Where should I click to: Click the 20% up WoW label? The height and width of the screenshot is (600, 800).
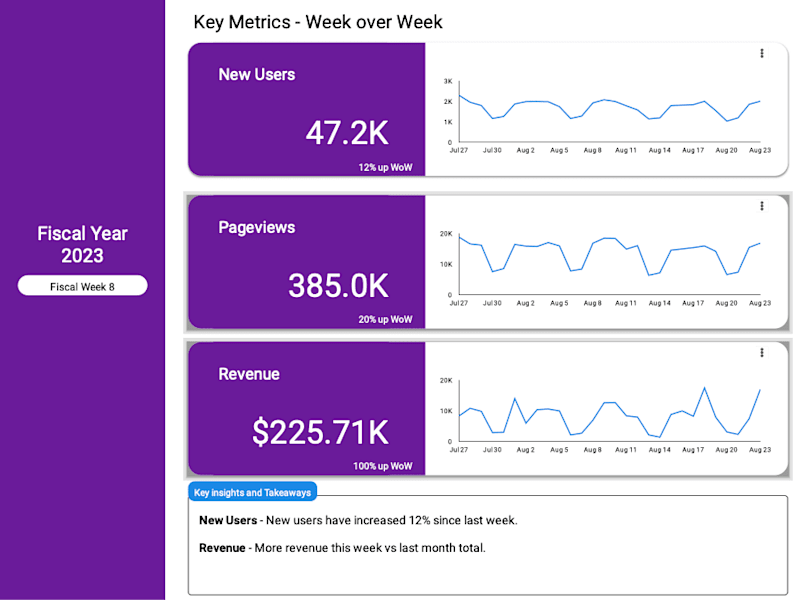tap(385, 319)
